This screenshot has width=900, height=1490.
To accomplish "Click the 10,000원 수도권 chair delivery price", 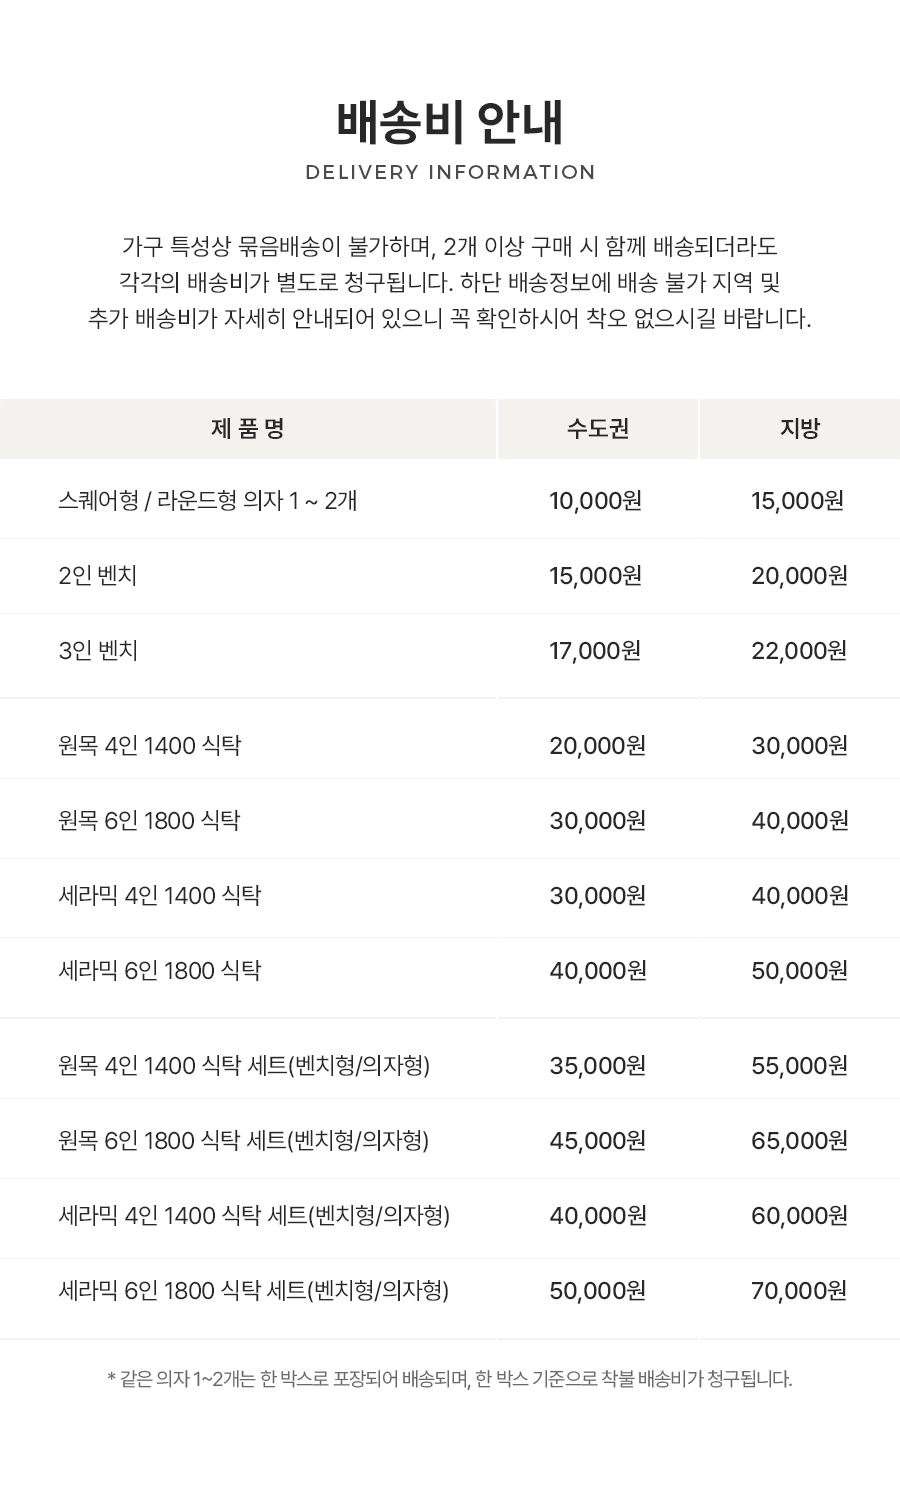I will tap(595, 500).
